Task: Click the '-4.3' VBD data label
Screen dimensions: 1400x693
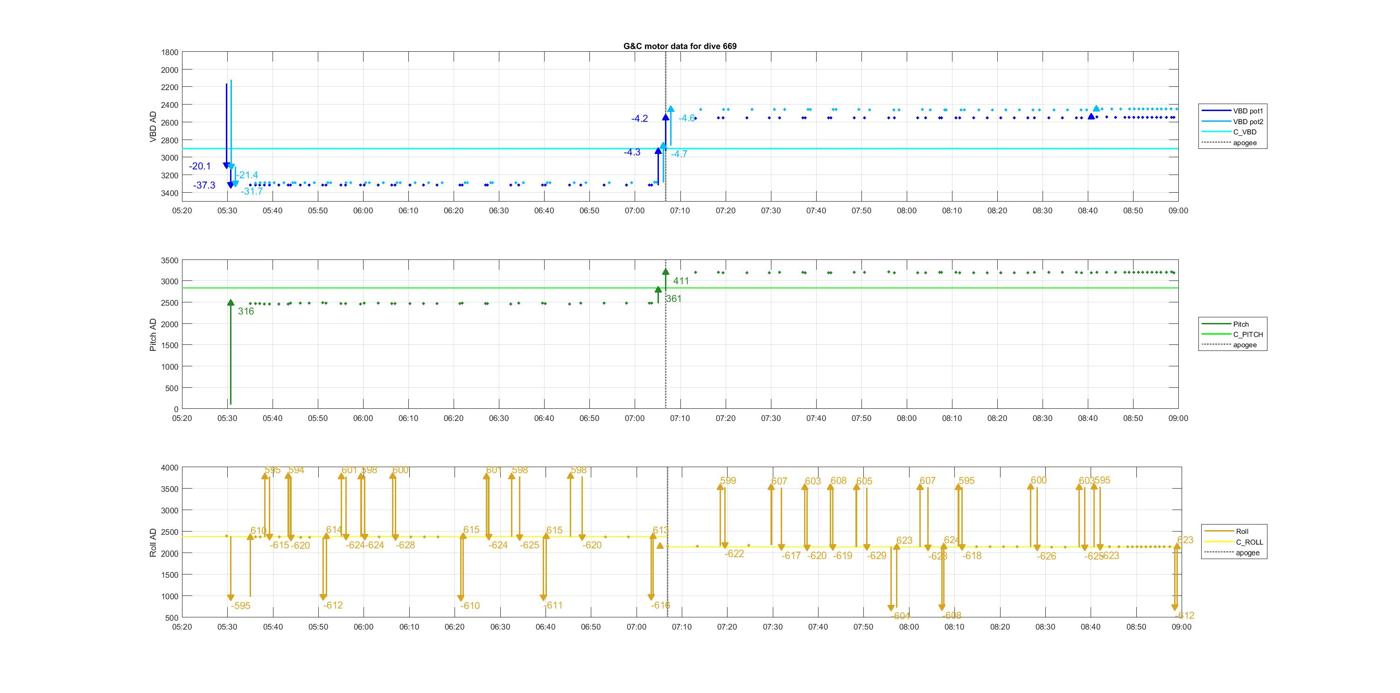Action: point(632,152)
